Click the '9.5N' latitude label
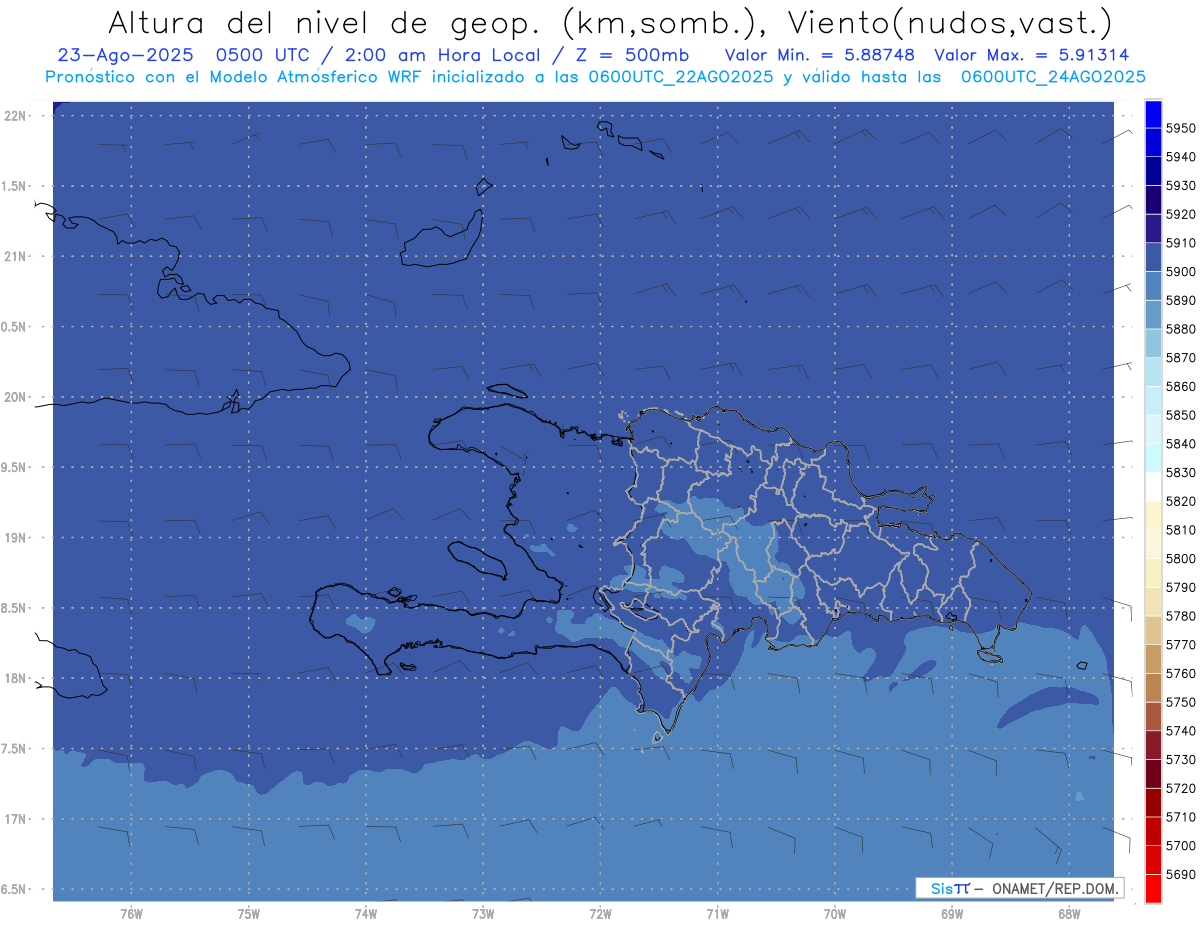Image resolution: width=1200 pixels, height=927 pixels. (14, 468)
